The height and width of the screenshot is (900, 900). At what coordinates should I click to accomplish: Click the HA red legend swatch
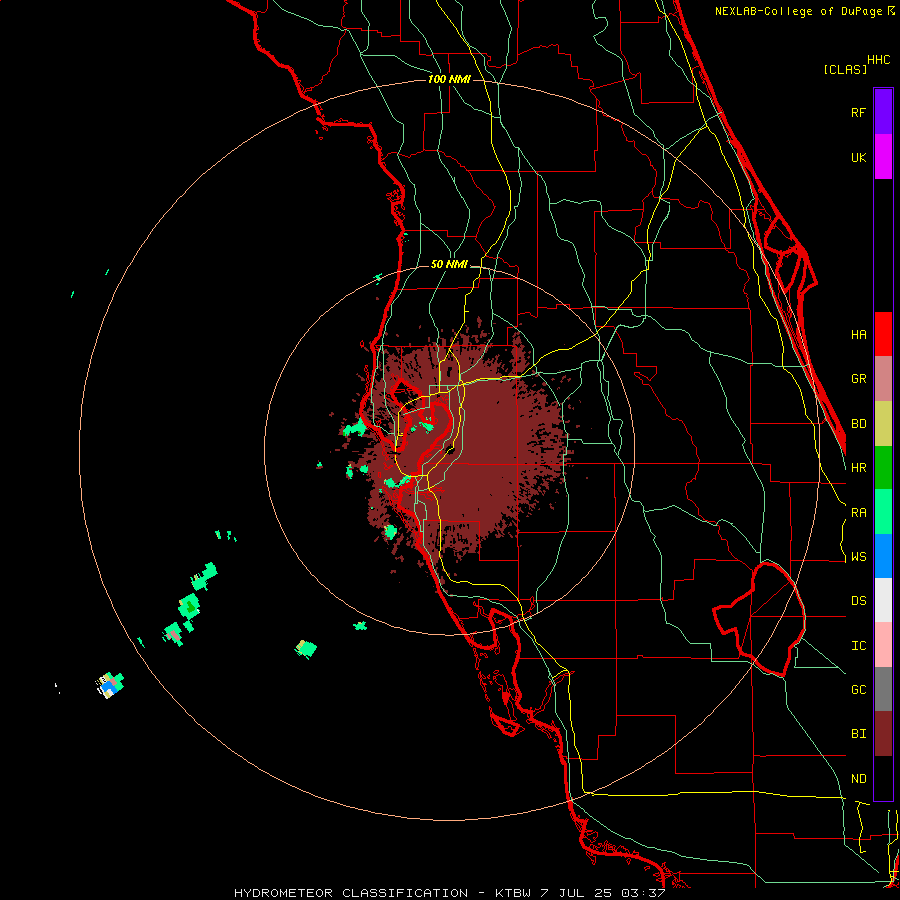[883, 334]
